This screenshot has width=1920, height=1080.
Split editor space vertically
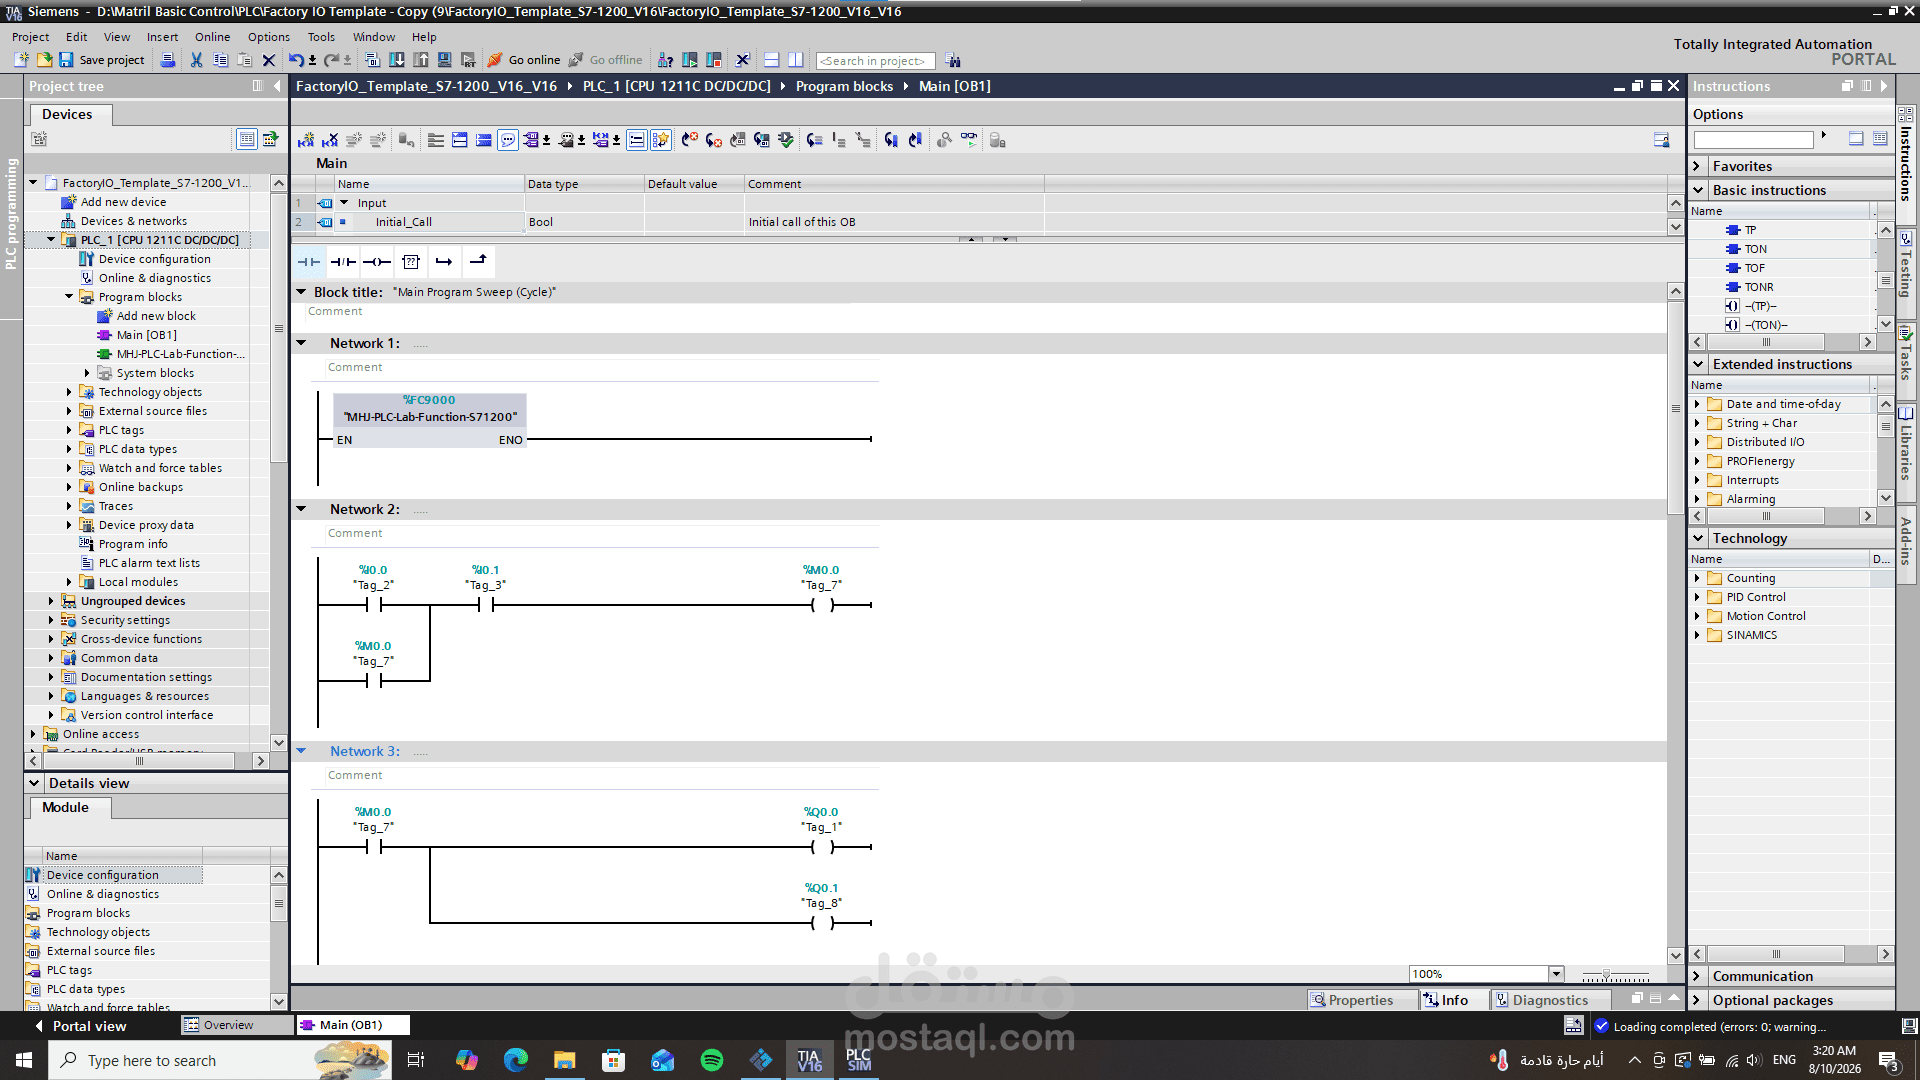click(x=795, y=60)
